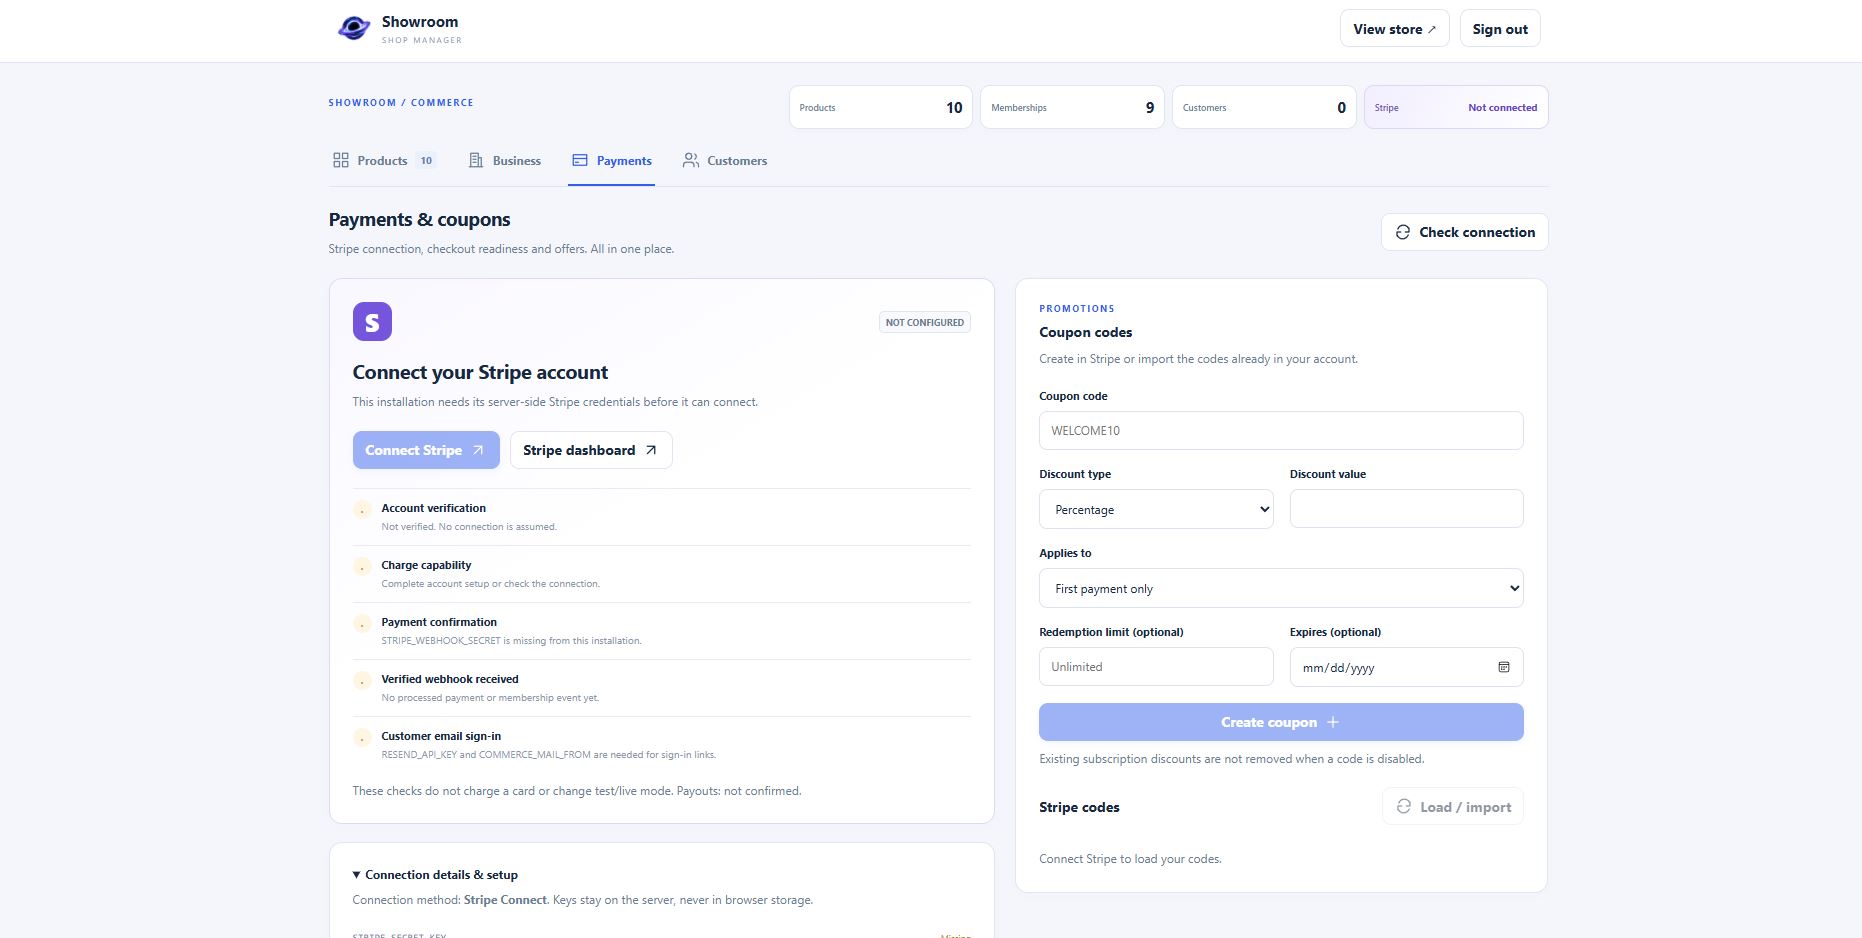Click the SHOWROOM / COMMERCE breadcrumb
1862x938 pixels.
coord(401,102)
